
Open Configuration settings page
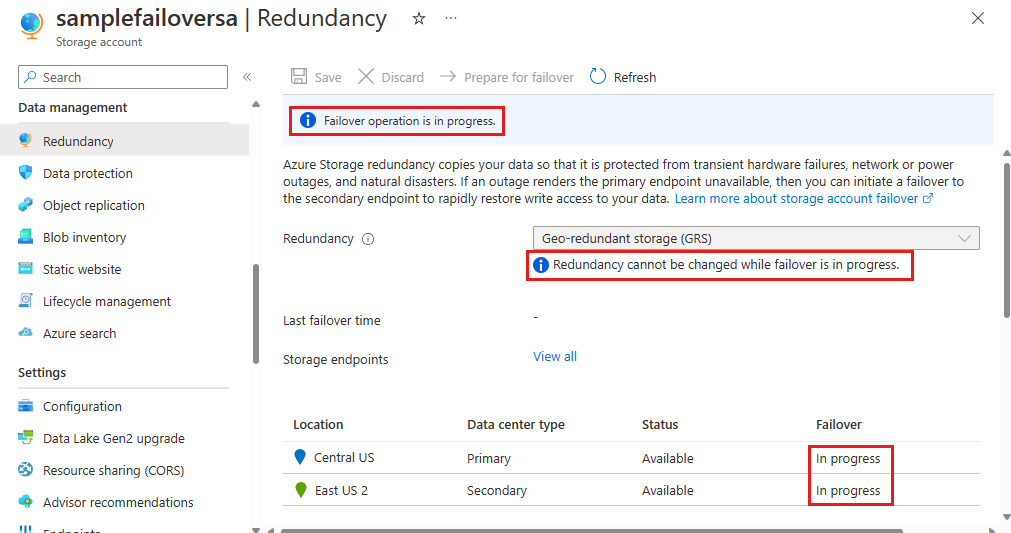coord(82,406)
